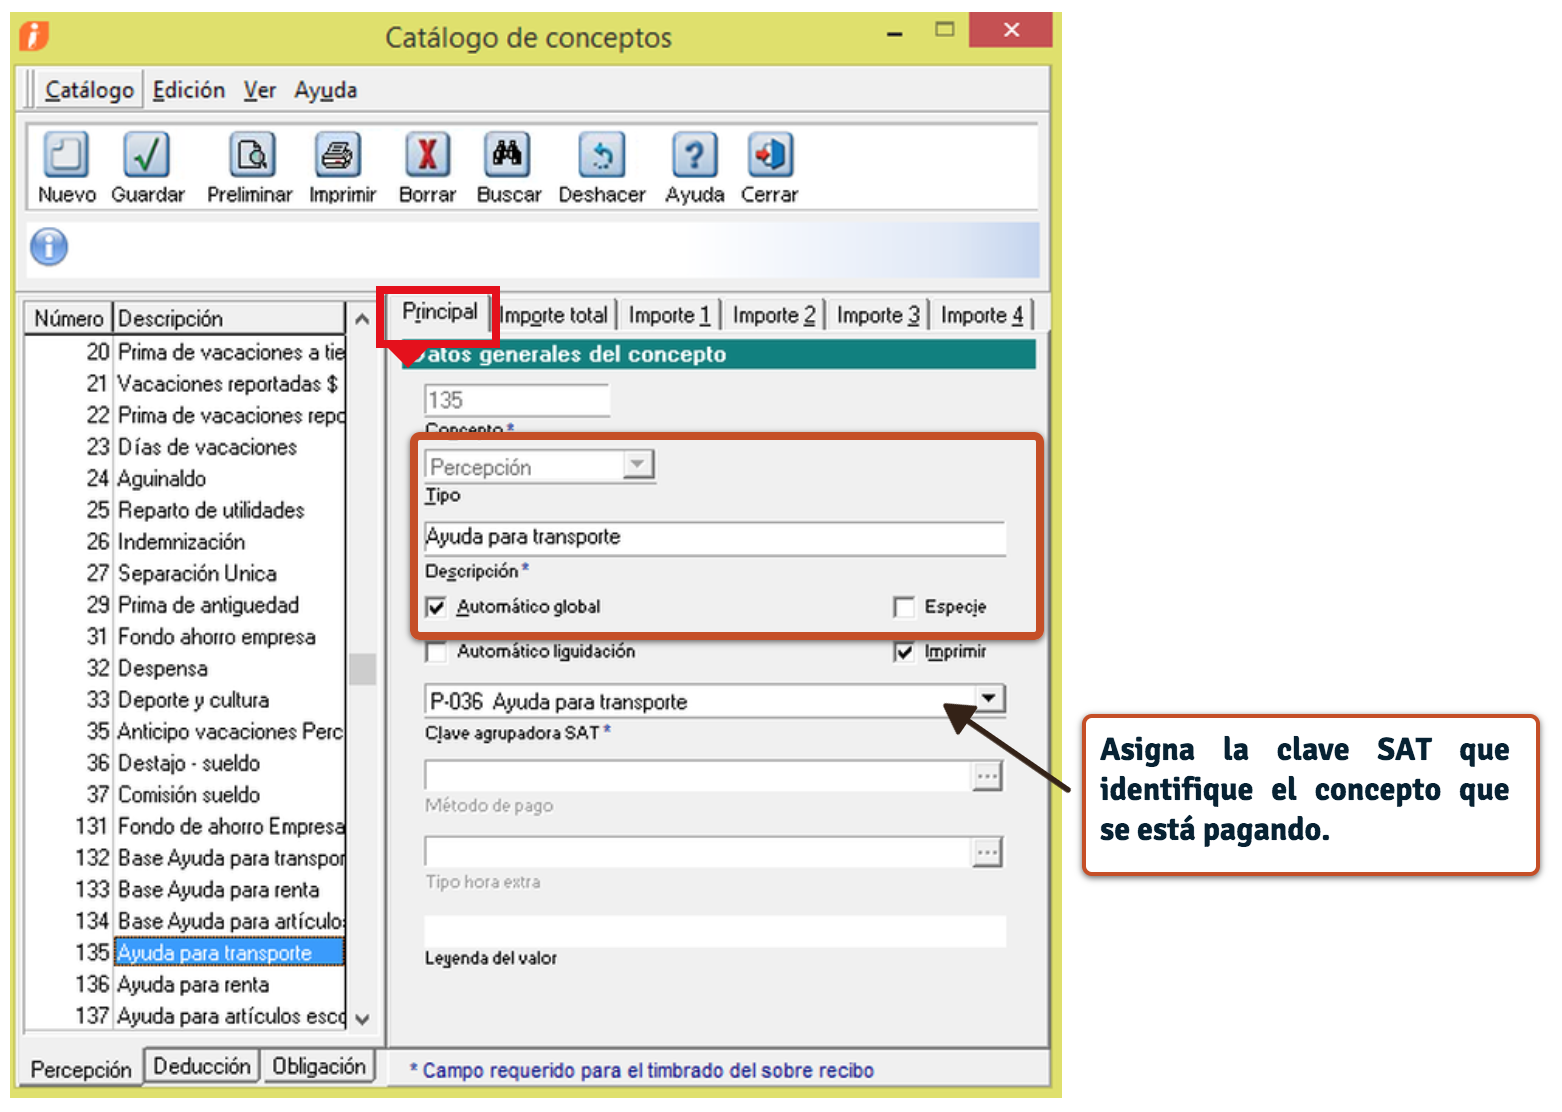
Task: Click the Descripción field with Ayuda para transporte
Action: pos(715,538)
